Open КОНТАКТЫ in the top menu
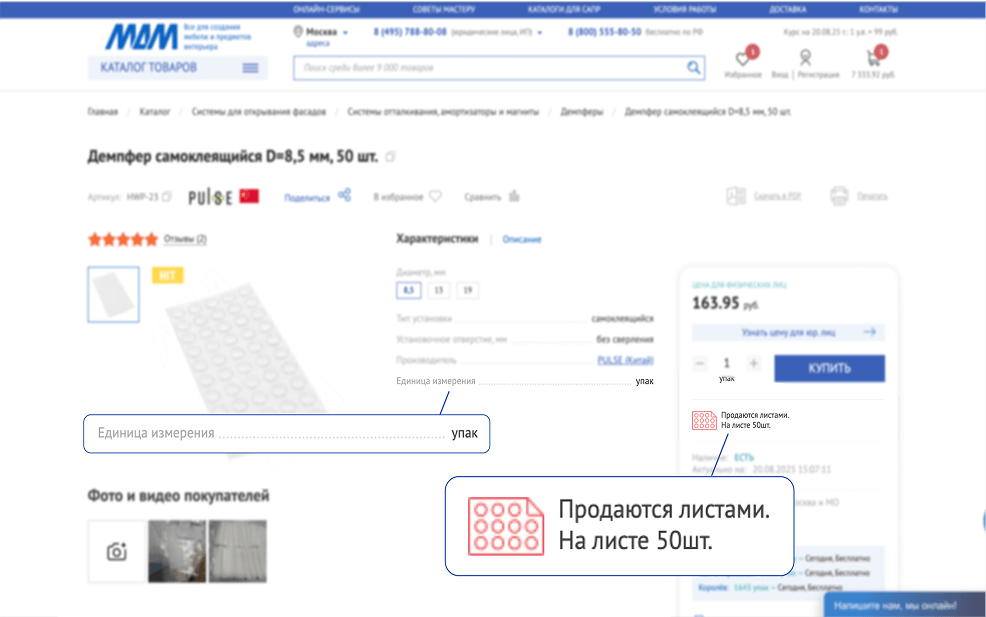Screen dimensions: 986x617 [878, 9]
